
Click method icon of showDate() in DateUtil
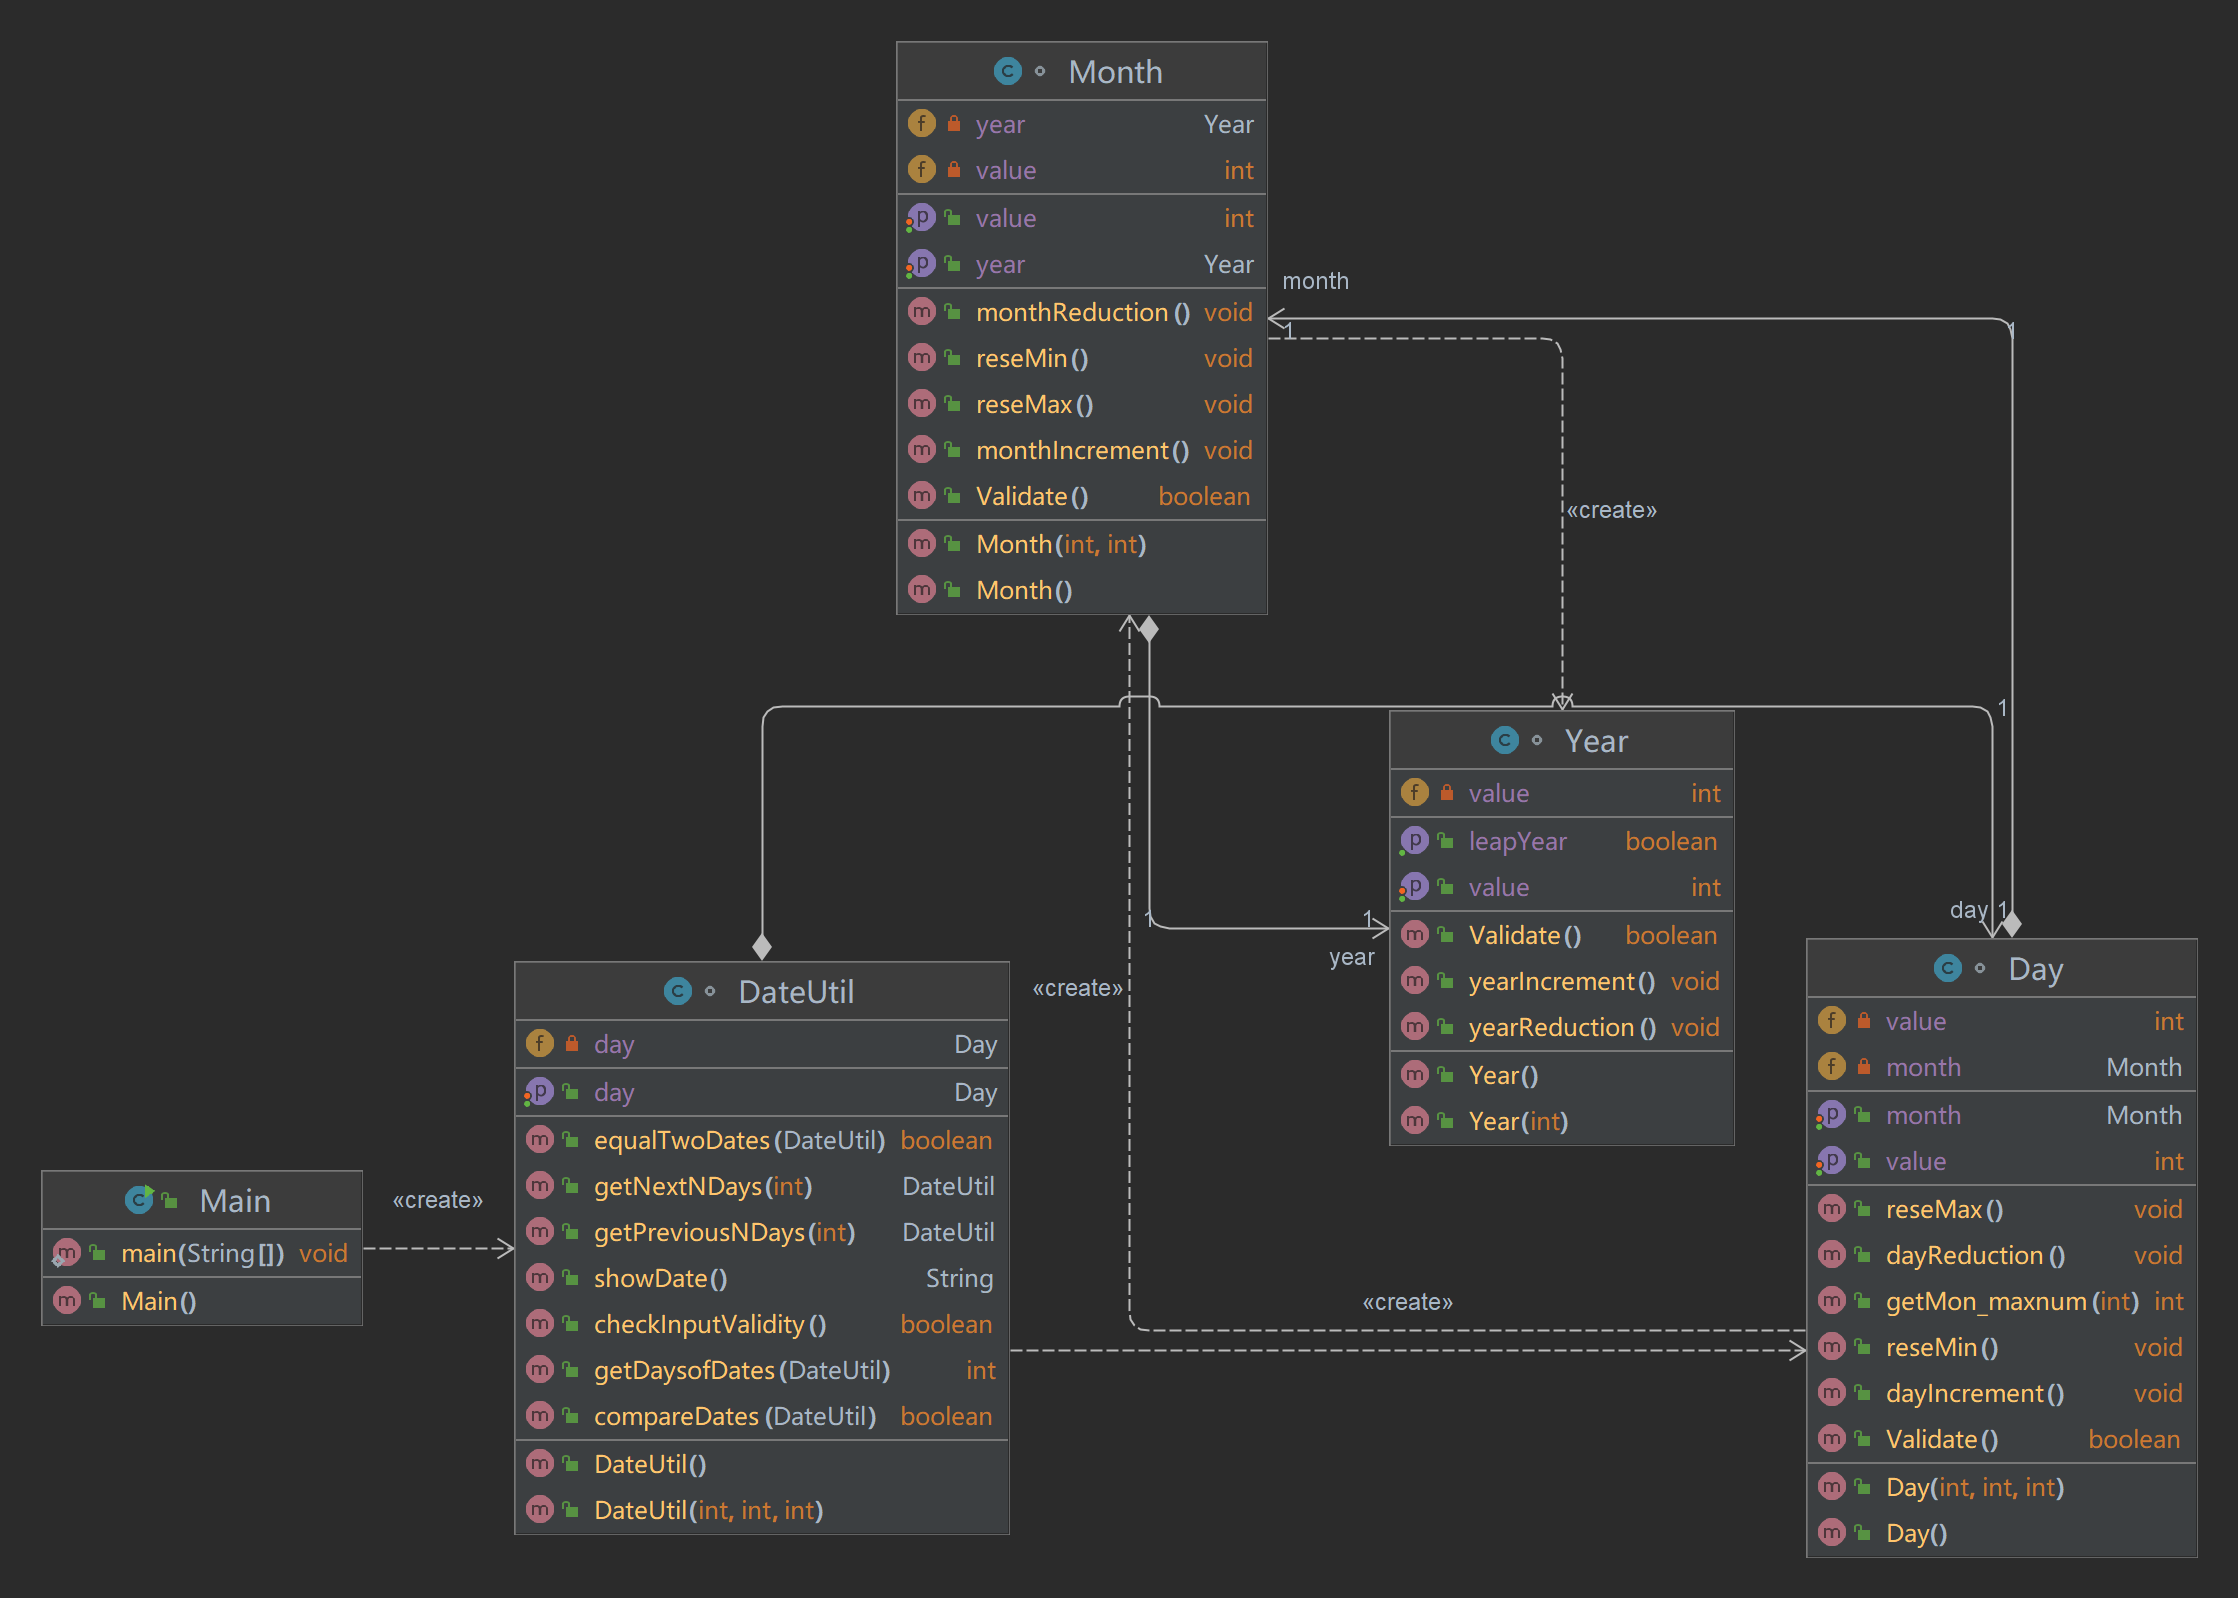pyautogui.click(x=540, y=1278)
